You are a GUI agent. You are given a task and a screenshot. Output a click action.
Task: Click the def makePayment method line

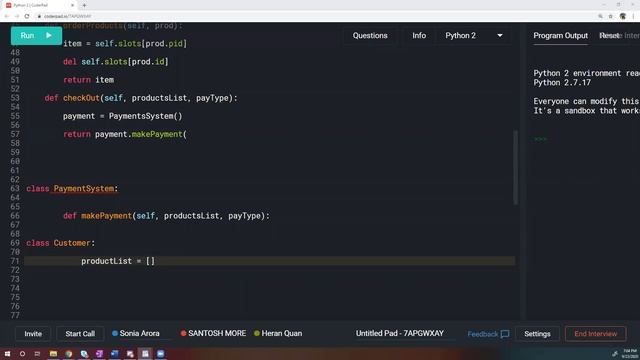[x=166, y=216]
